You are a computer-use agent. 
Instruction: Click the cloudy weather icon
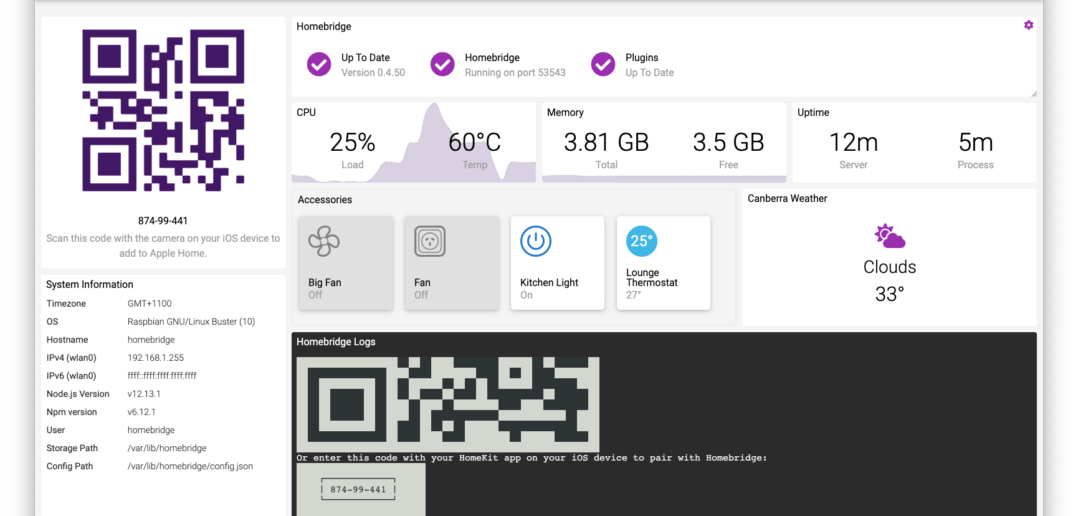pos(889,237)
